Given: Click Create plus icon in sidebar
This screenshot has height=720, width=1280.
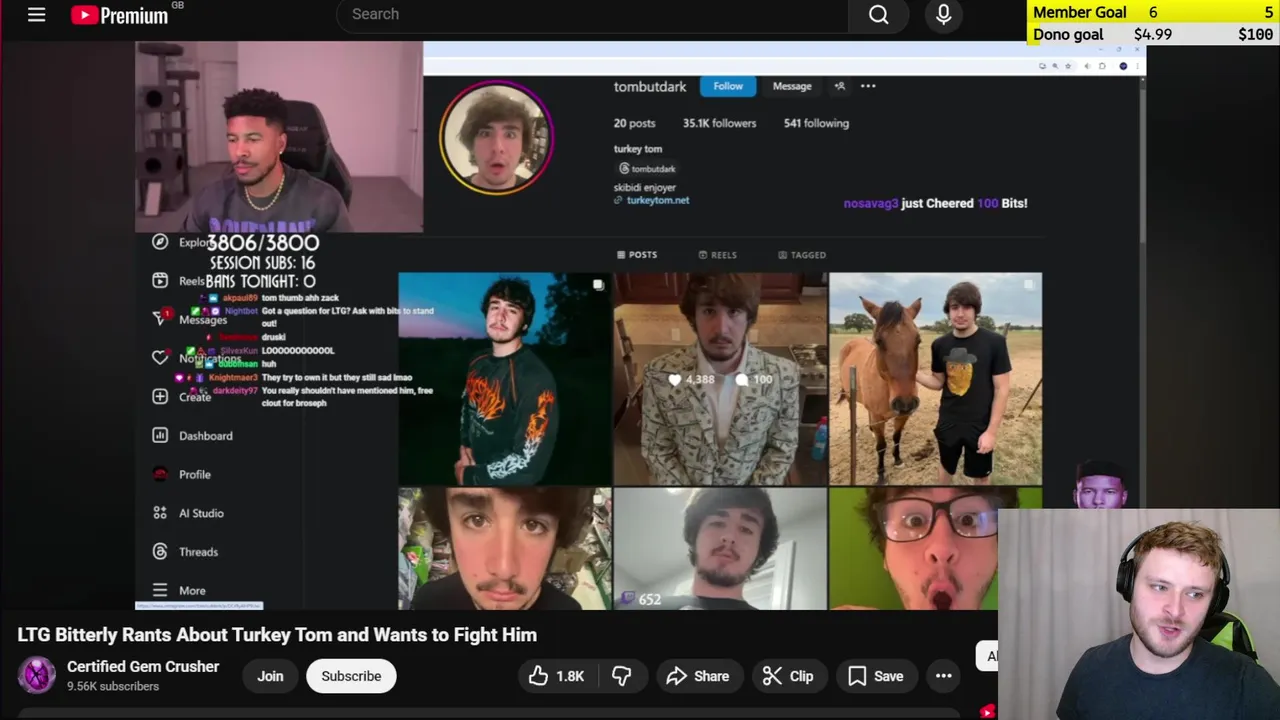Looking at the screenshot, I should pyautogui.click(x=160, y=397).
